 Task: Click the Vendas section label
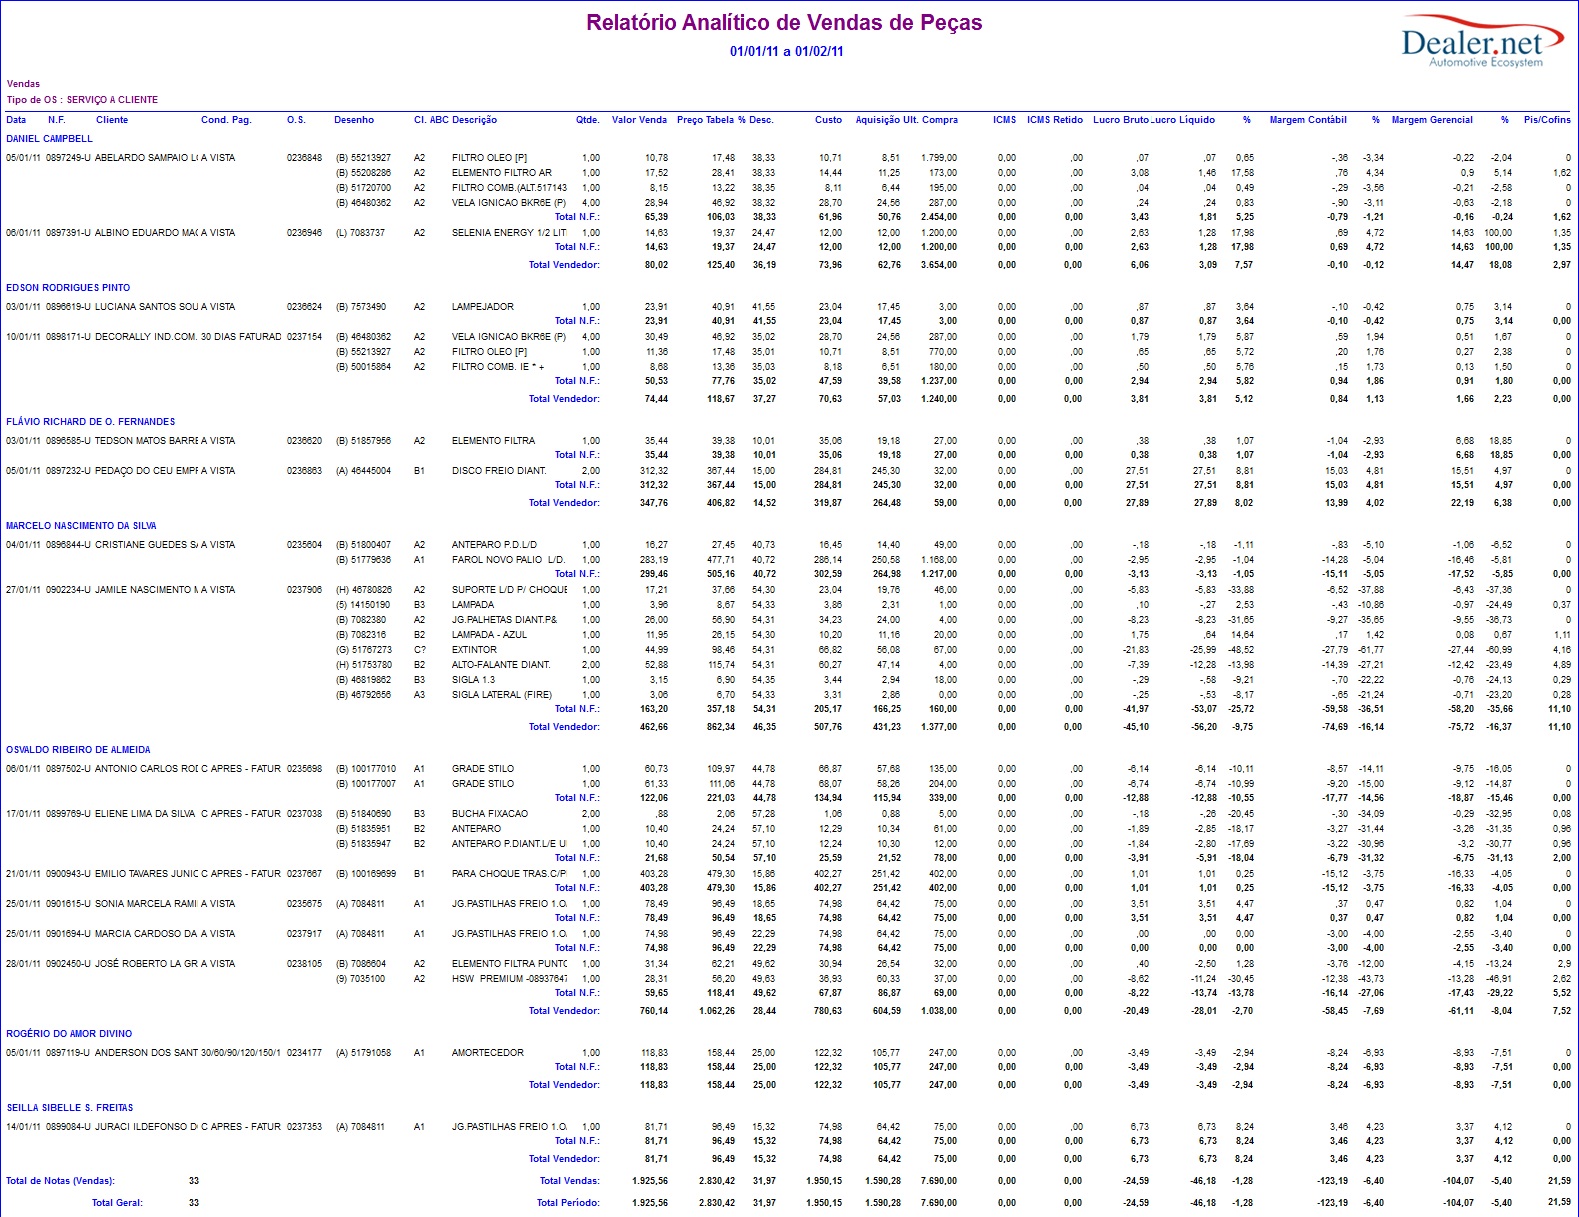pyautogui.click(x=23, y=84)
